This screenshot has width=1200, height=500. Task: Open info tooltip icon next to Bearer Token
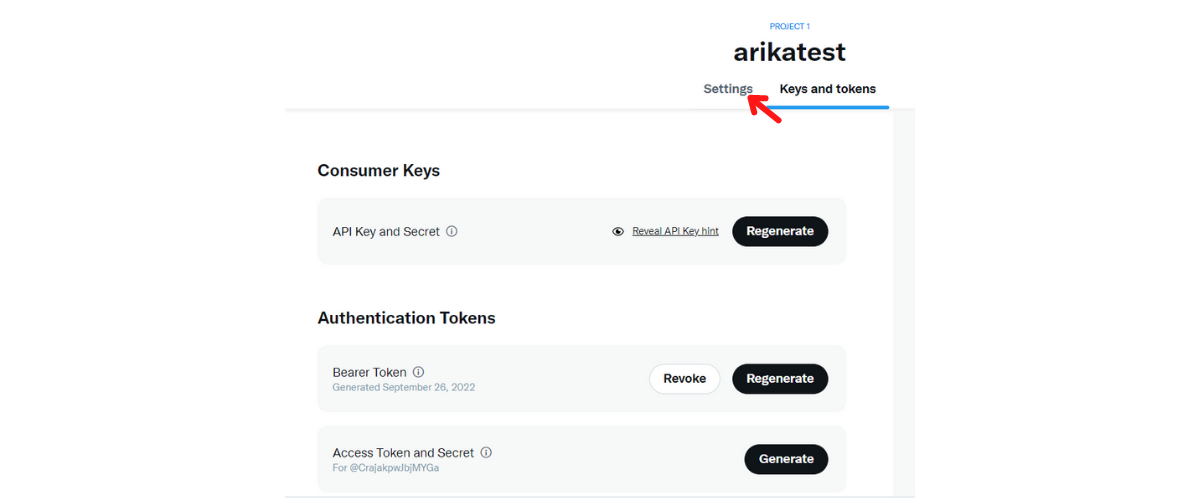pos(418,372)
